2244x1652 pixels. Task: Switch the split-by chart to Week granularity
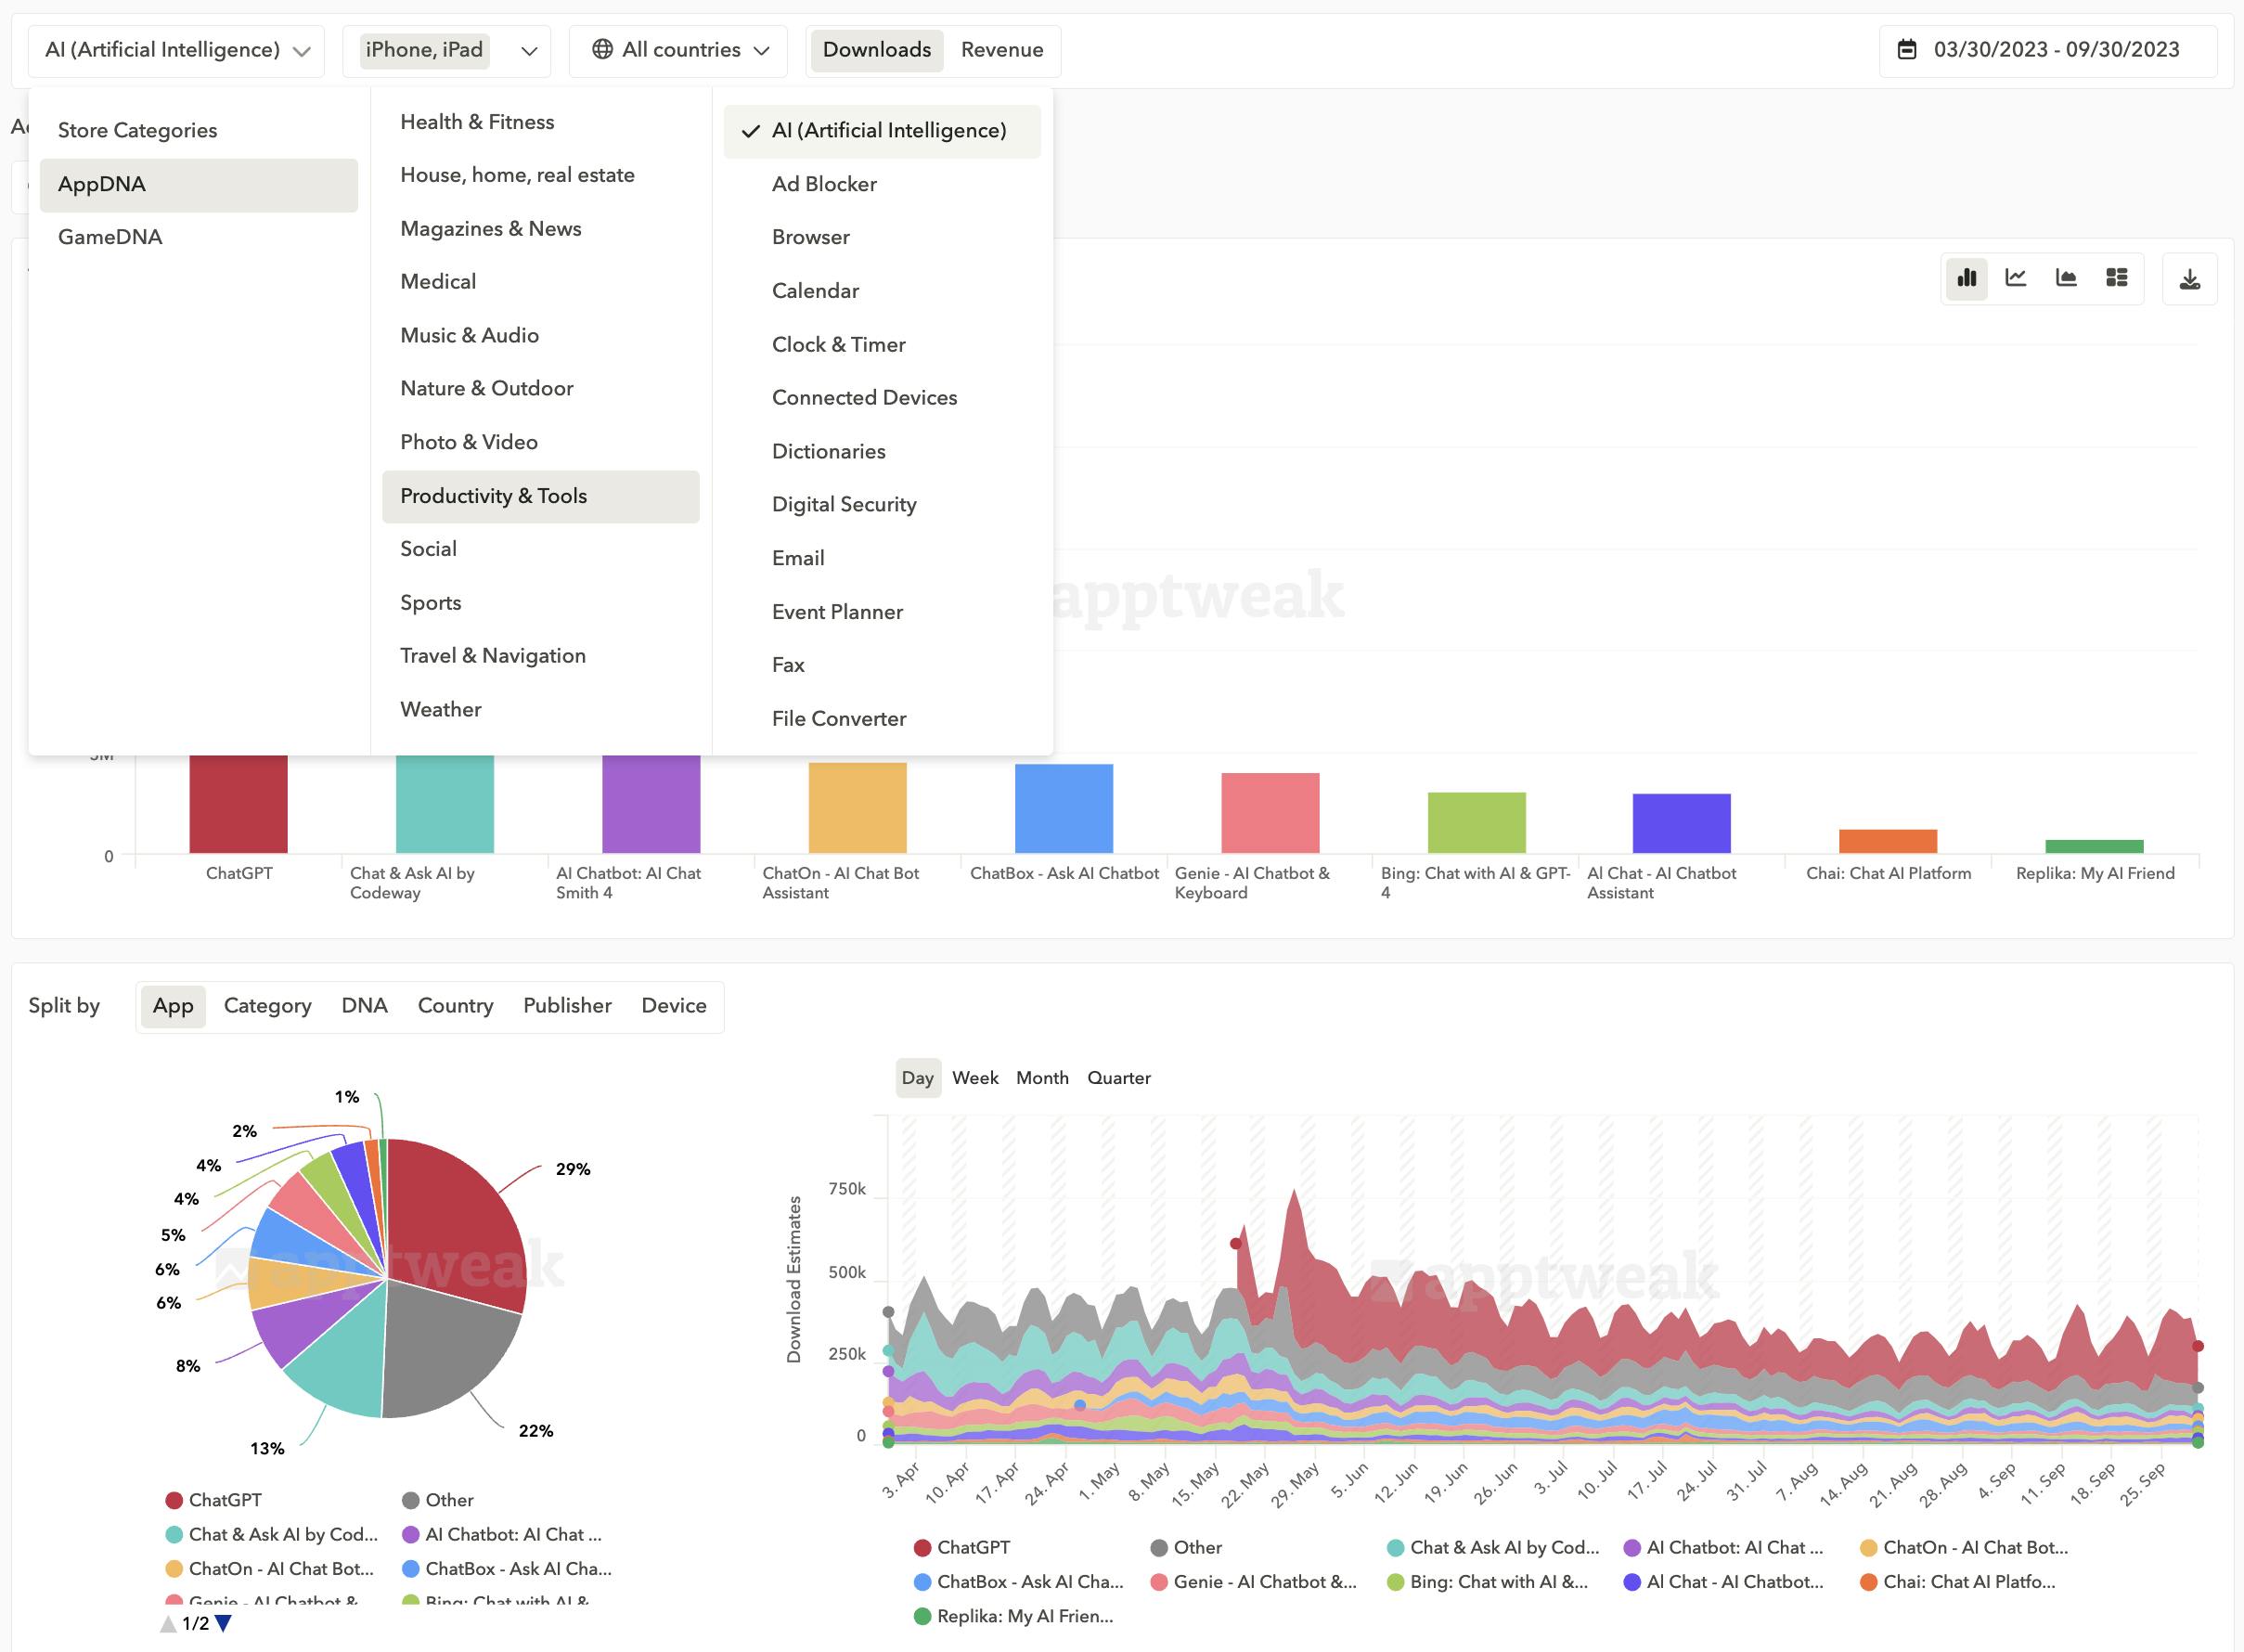pyautogui.click(x=975, y=1078)
